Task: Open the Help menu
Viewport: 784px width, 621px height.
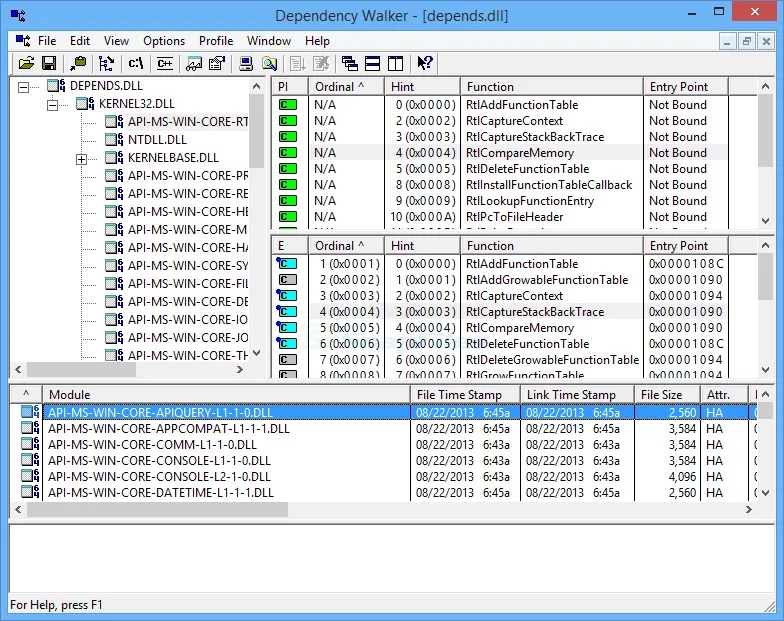Action: click(318, 40)
